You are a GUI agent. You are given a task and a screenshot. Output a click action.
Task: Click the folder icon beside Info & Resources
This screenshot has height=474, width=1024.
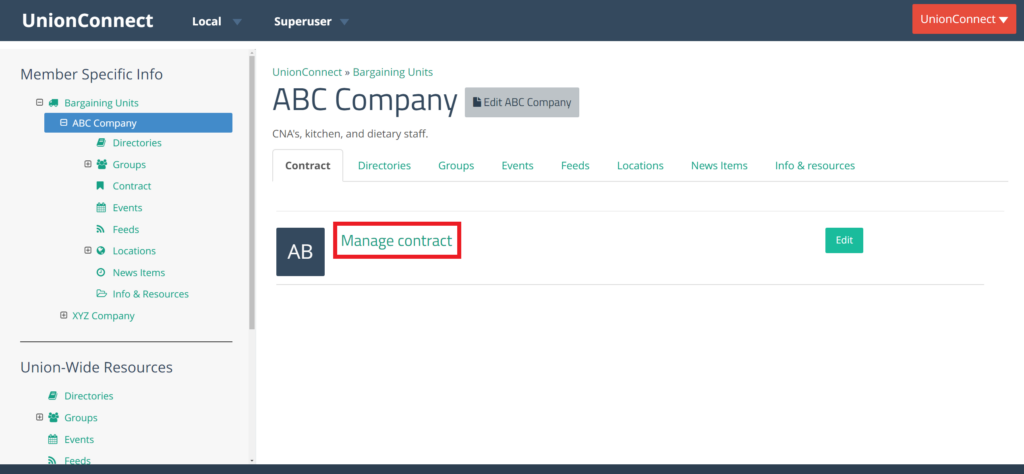point(101,294)
